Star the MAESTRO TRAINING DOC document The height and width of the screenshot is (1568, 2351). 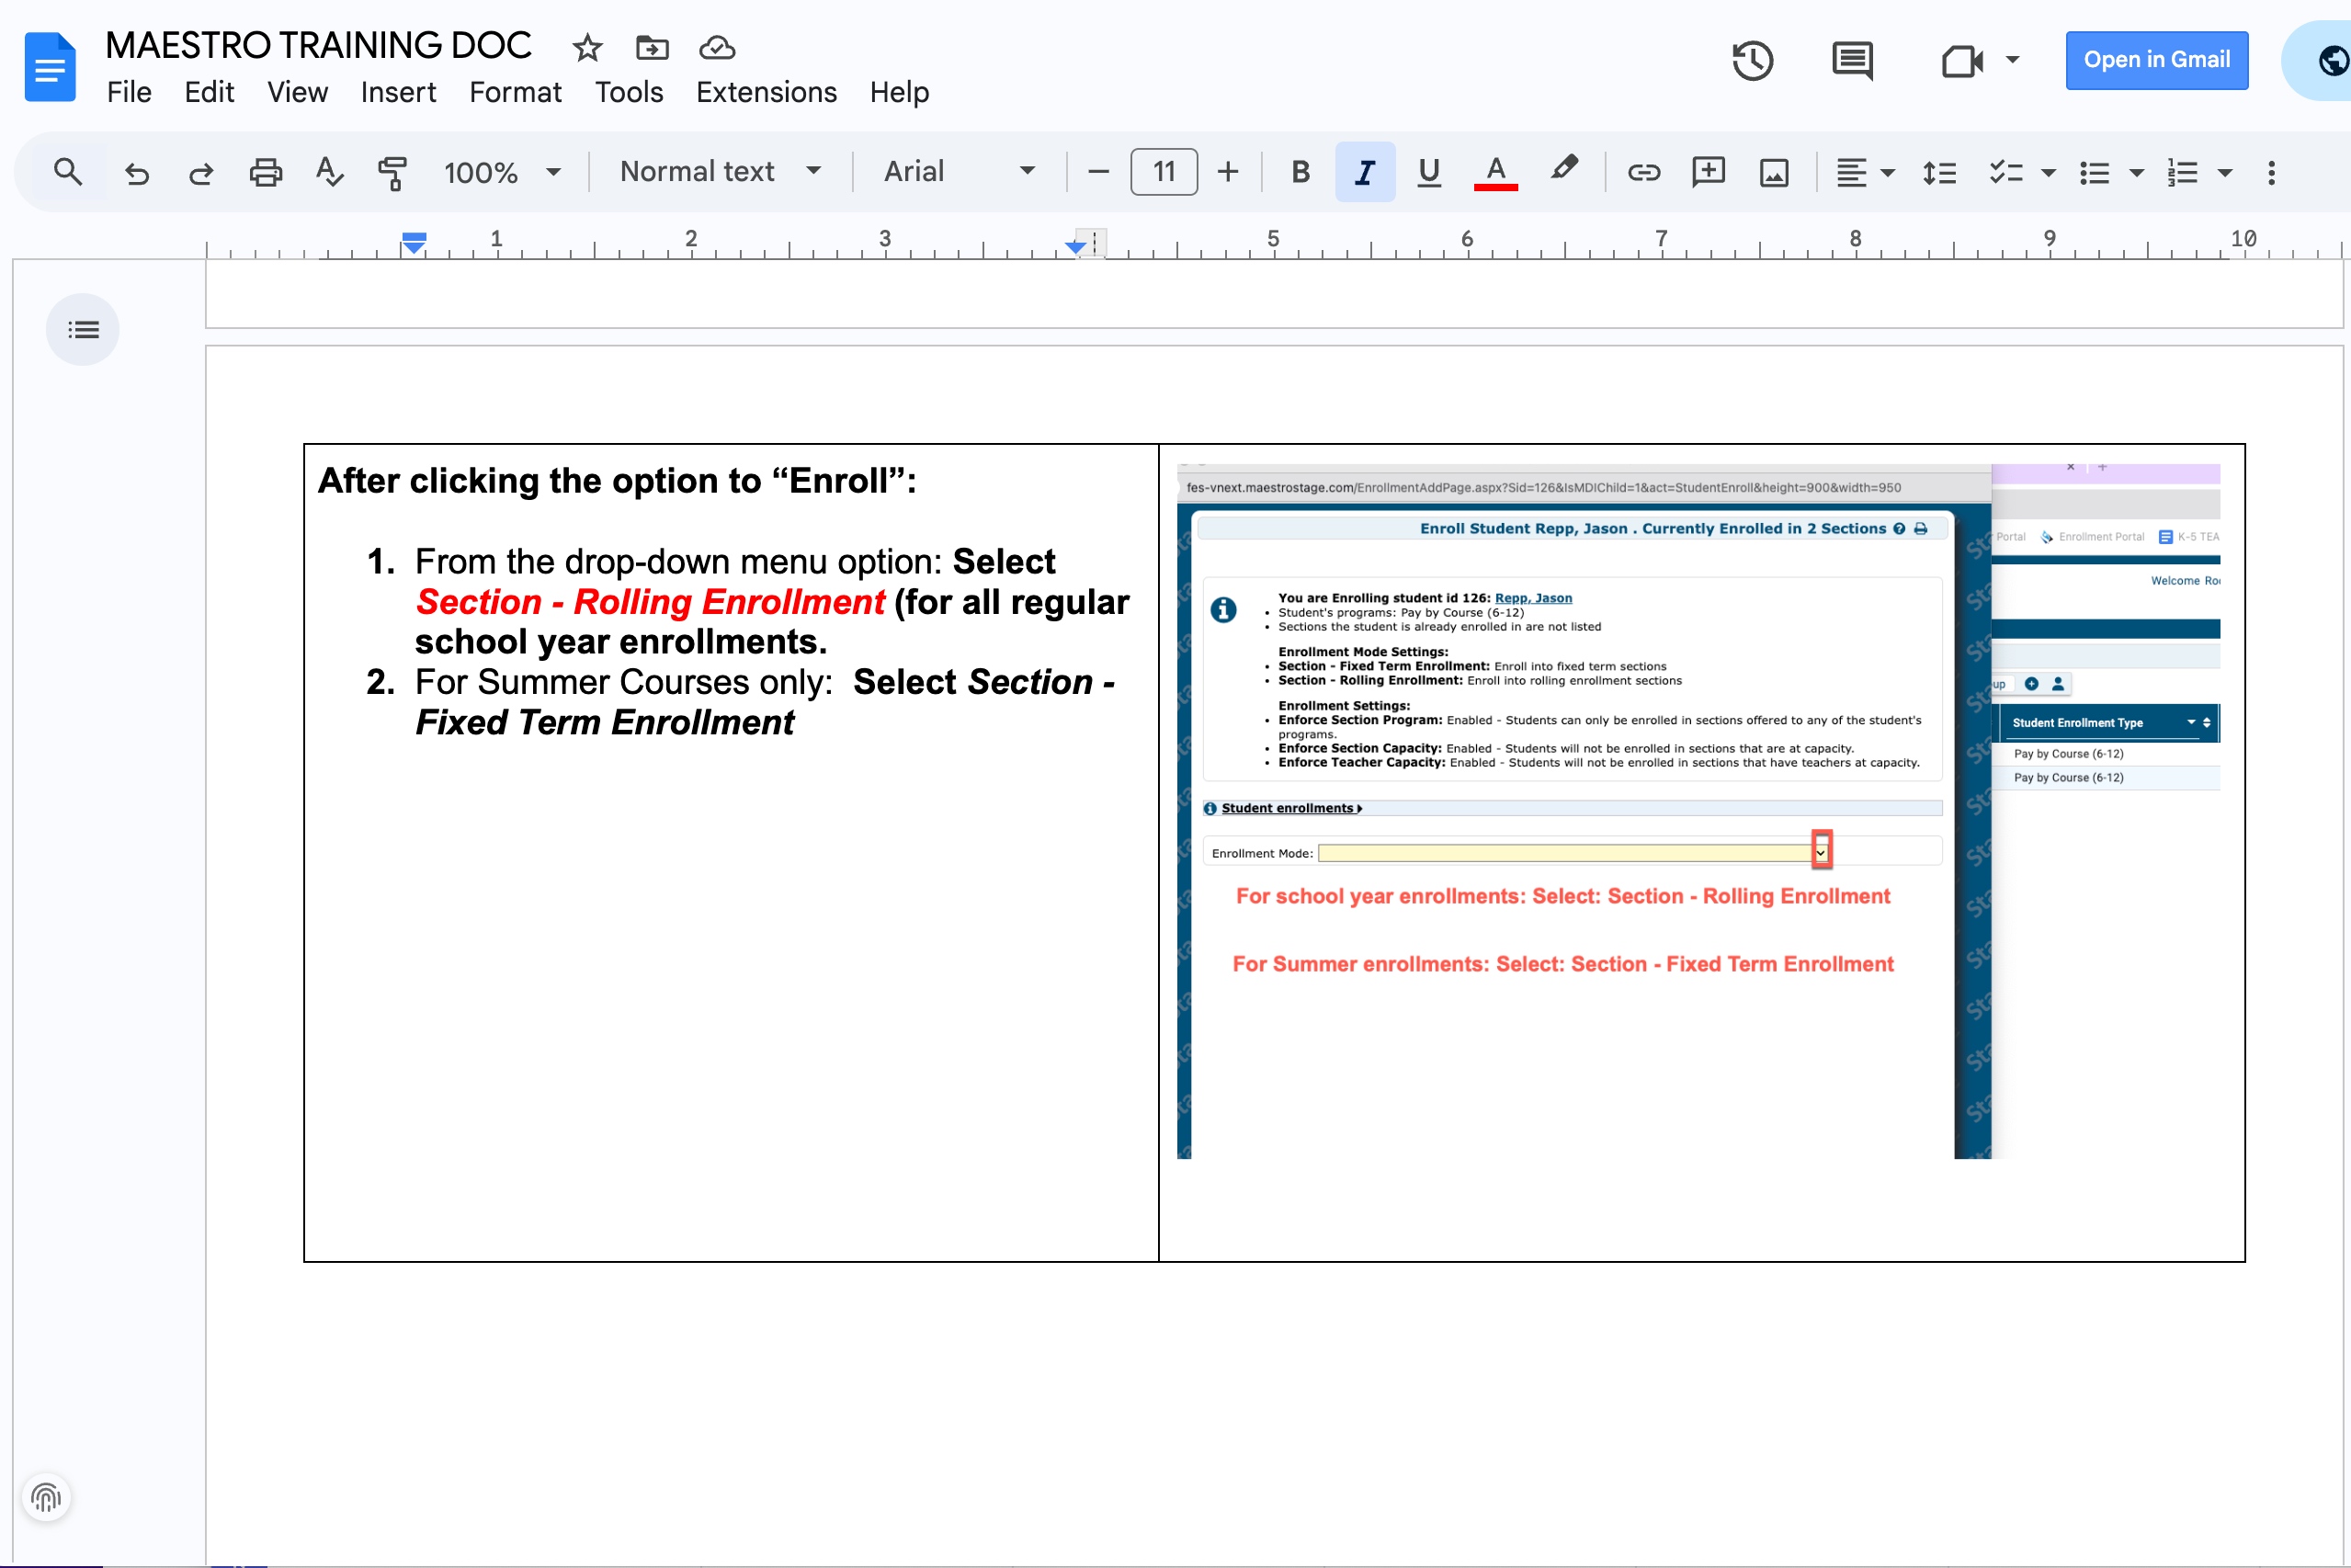click(x=587, y=47)
